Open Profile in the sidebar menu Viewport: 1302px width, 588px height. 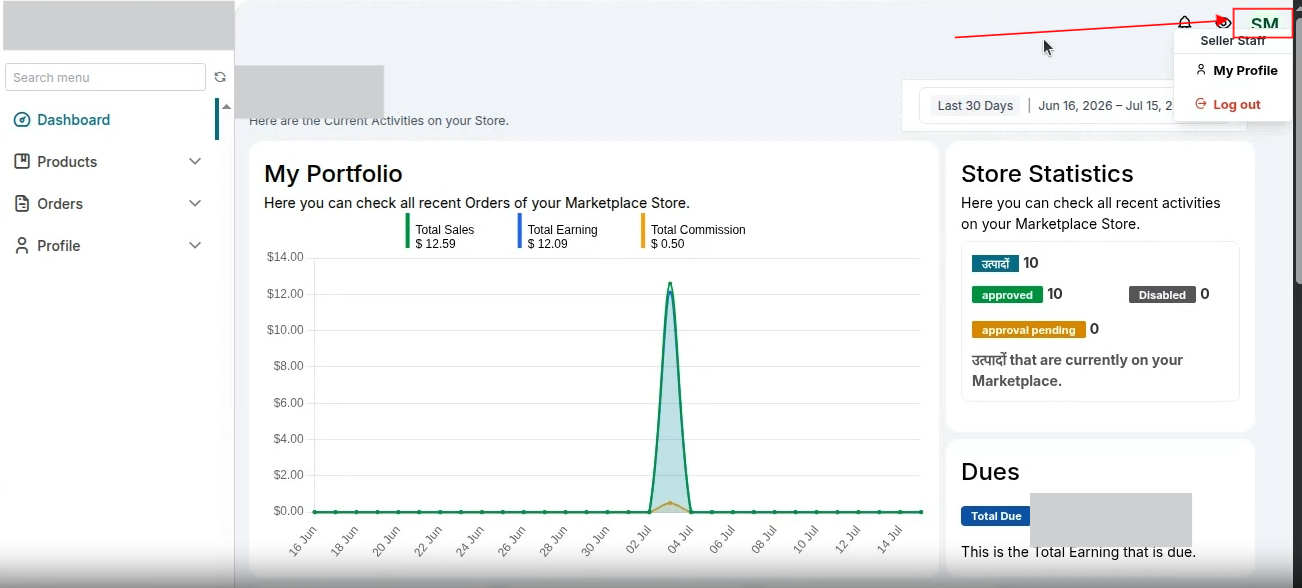(x=58, y=246)
